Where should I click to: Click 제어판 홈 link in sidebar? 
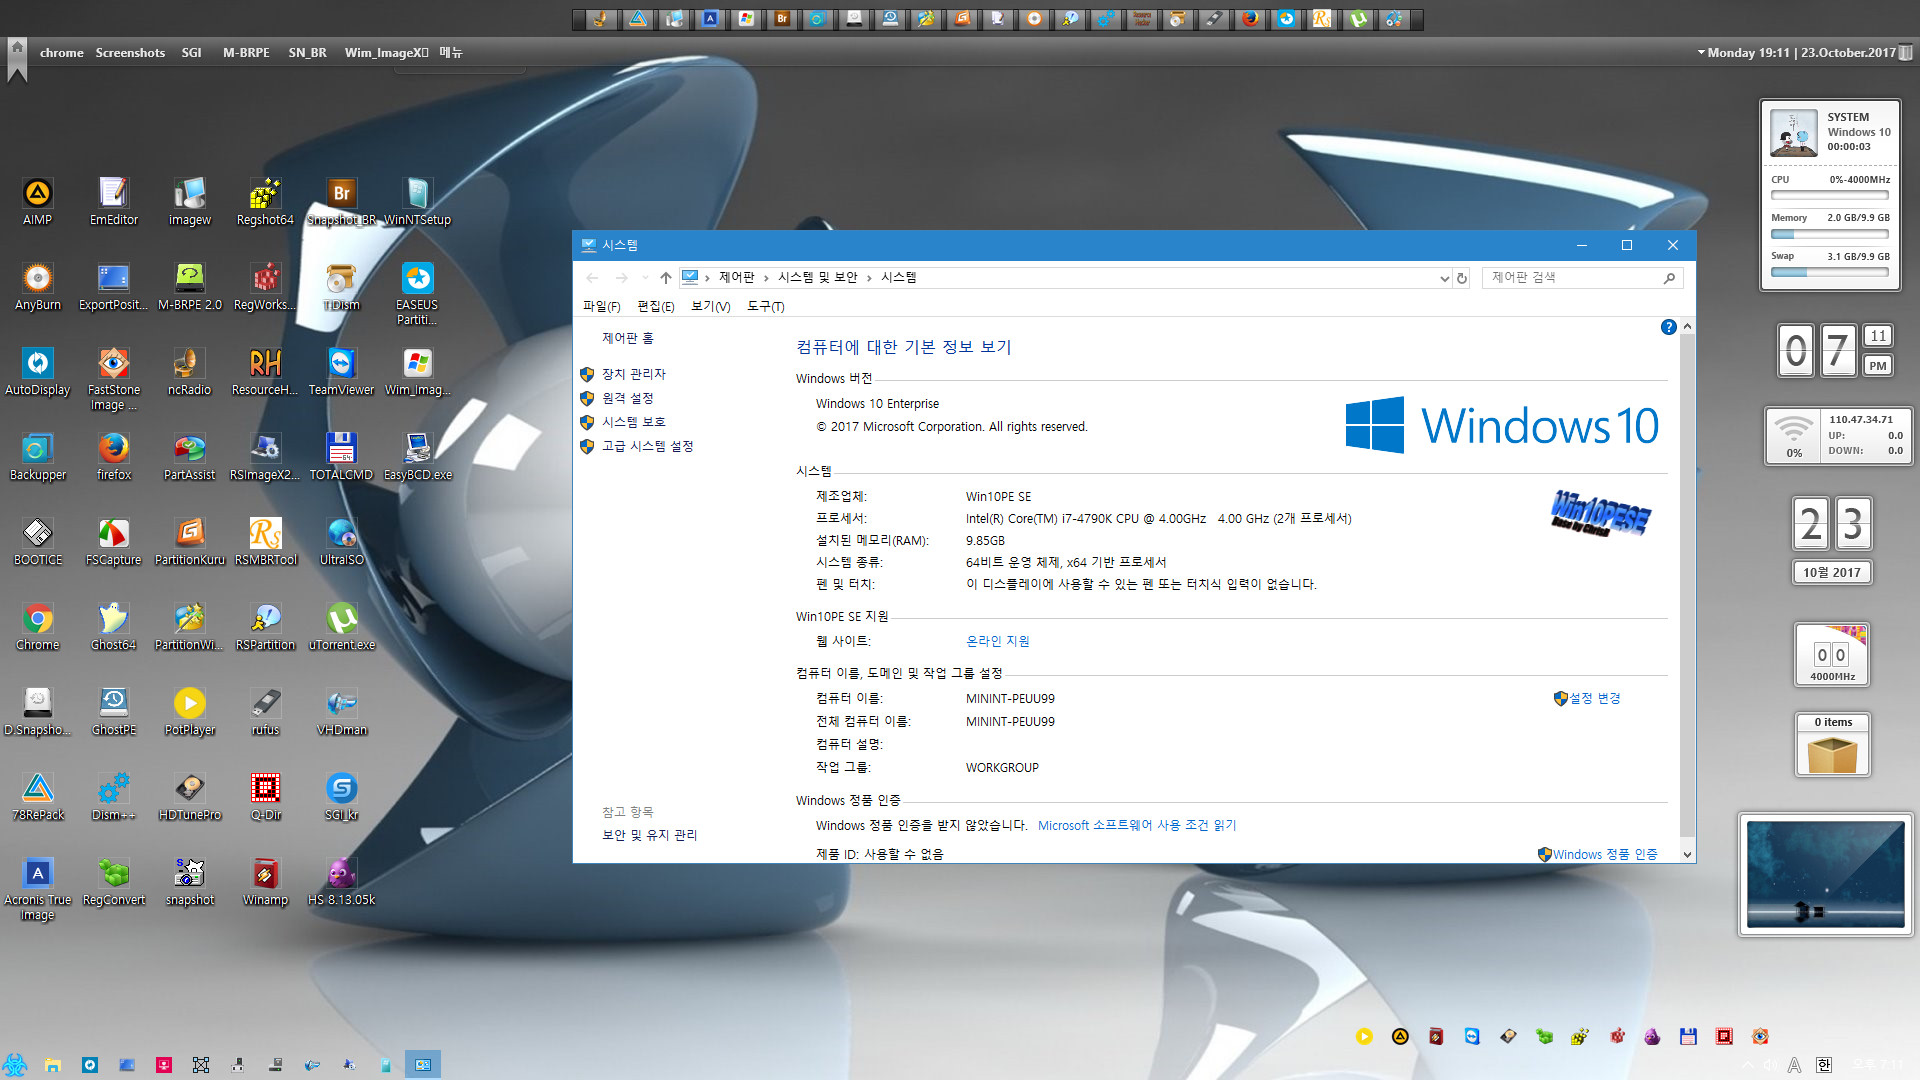tap(627, 339)
